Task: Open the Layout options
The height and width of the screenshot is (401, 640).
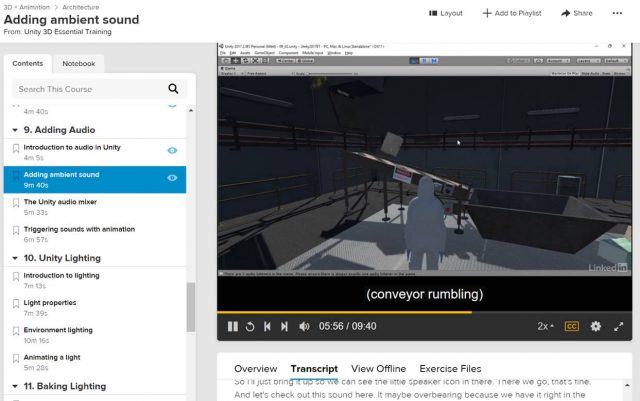Action: [x=446, y=13]
